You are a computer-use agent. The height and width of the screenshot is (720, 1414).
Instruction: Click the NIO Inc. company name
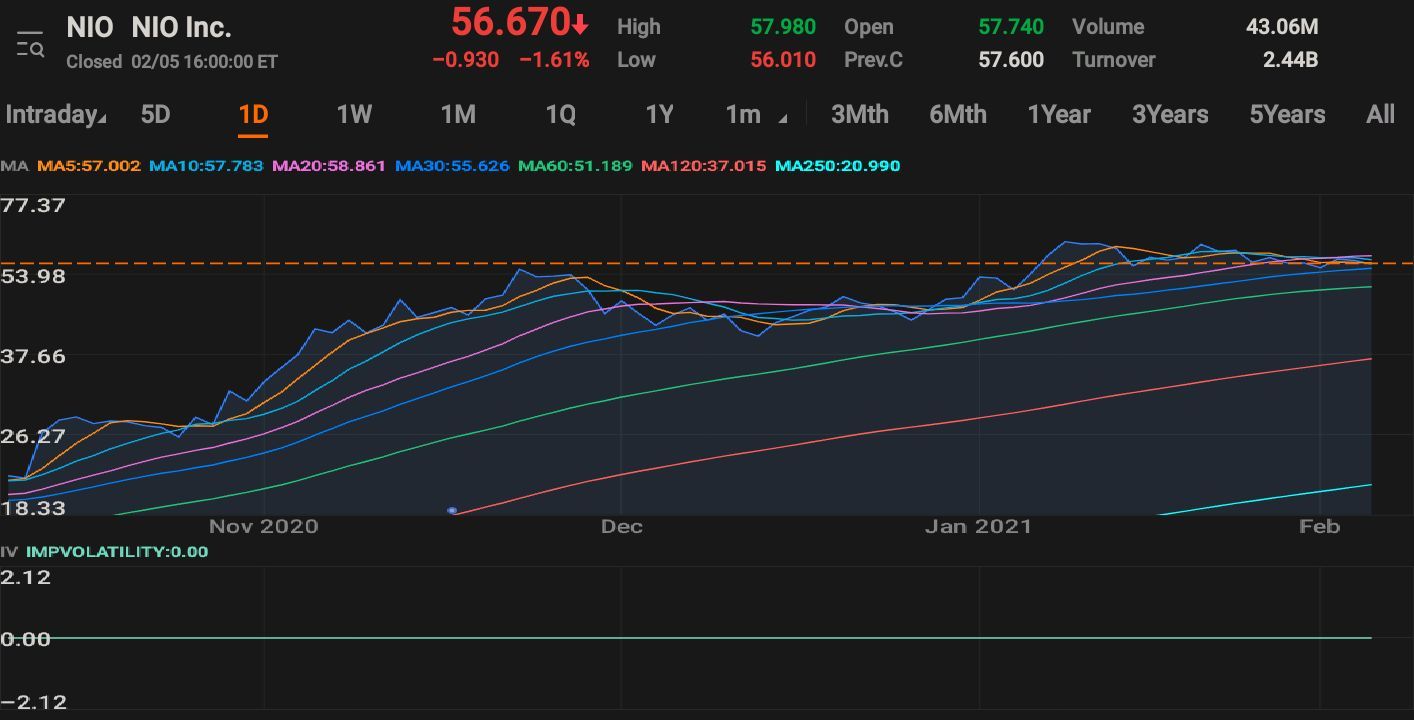pyautogui.click(x=181, y=27)
